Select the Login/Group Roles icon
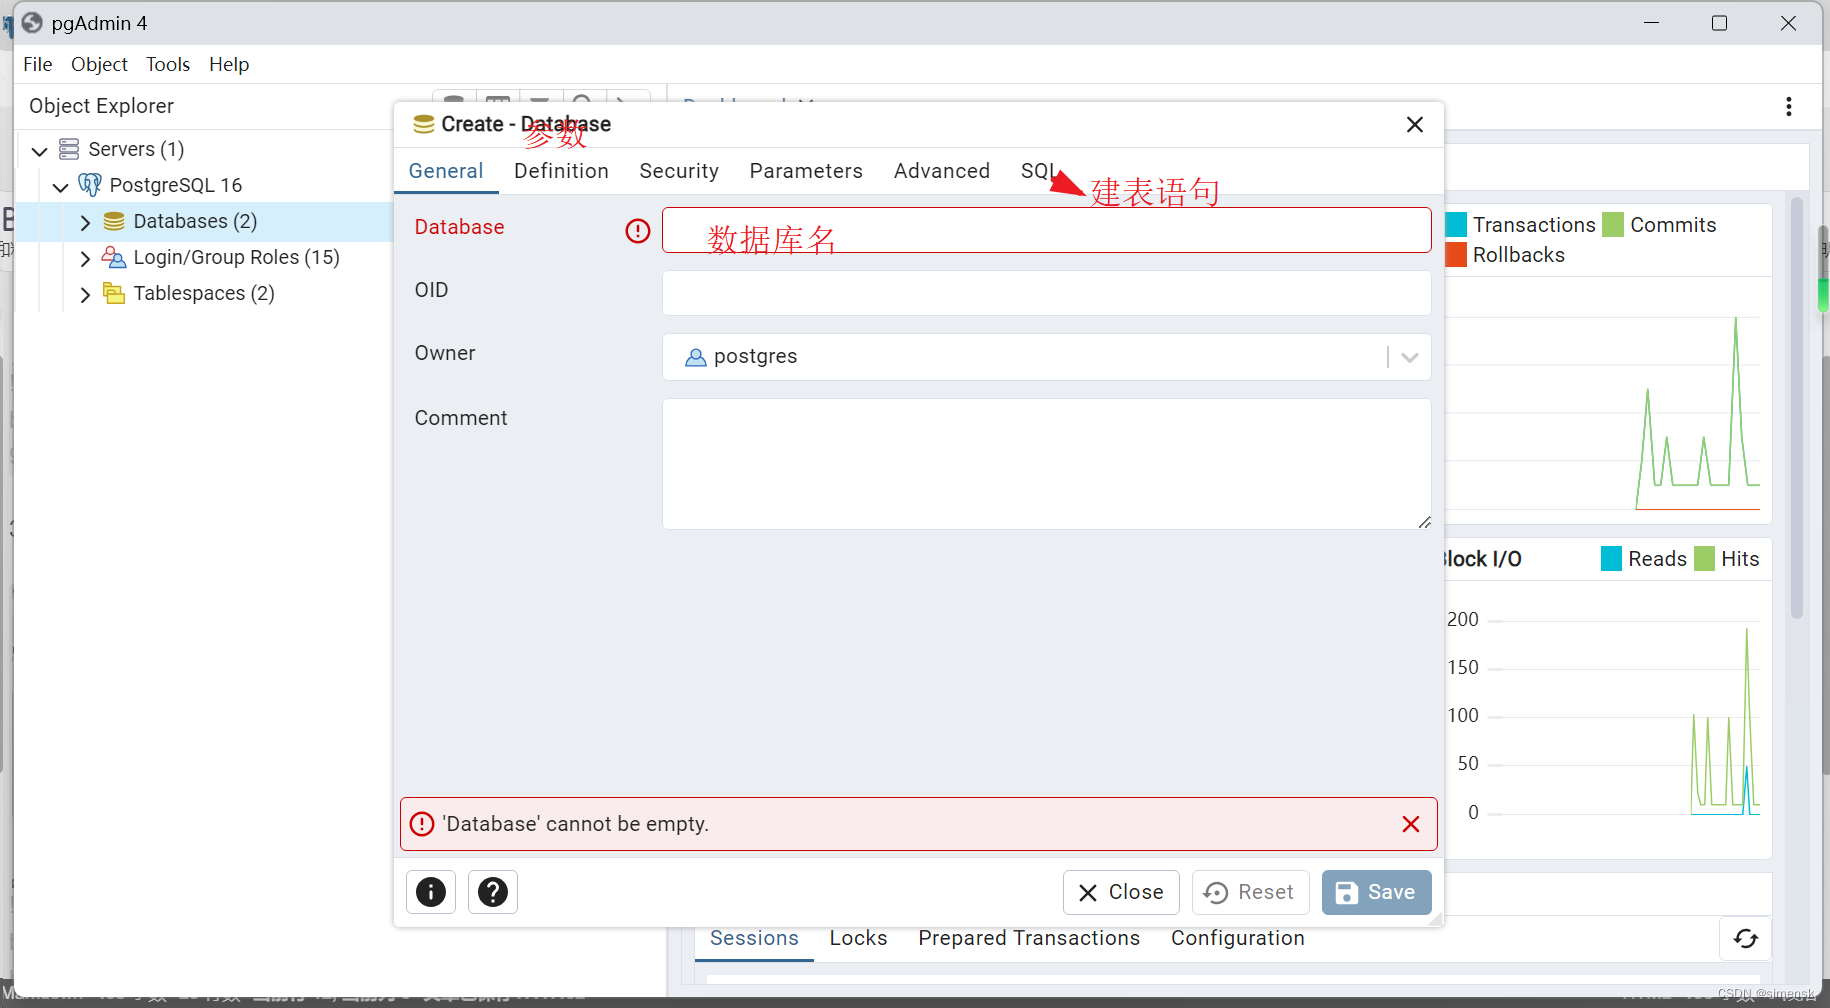 pos(114,257)
